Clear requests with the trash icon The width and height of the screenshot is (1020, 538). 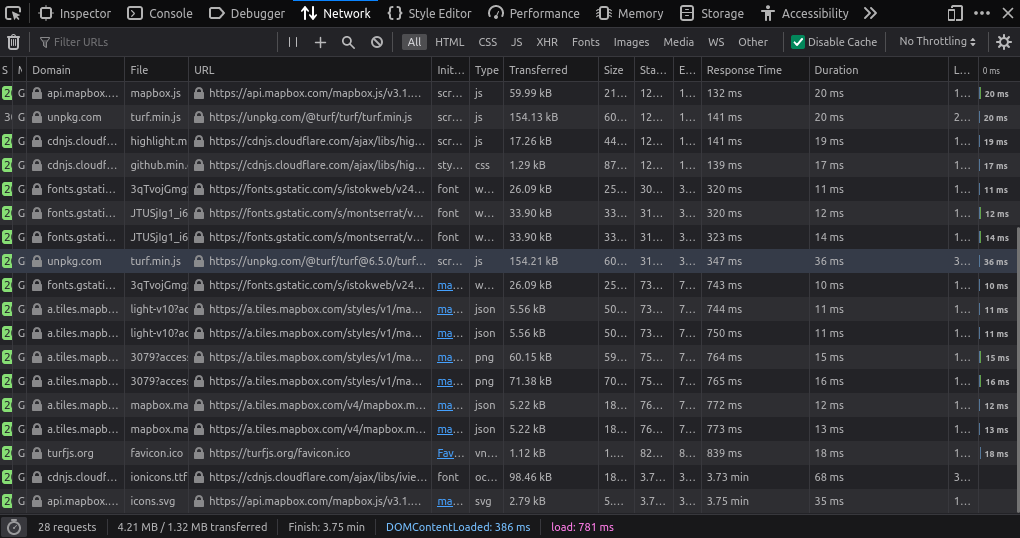[13, 42]
